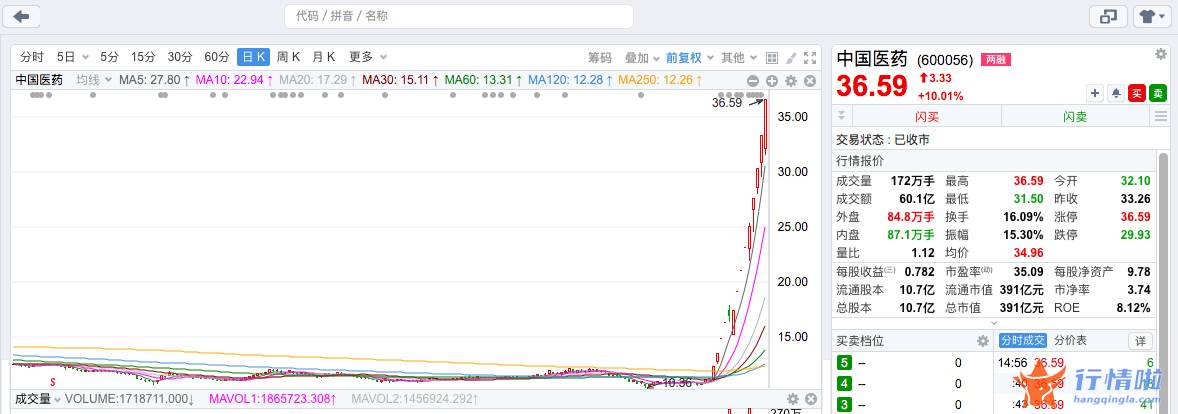Set a price alert with bell icon
The width and height of the screenshot is (1178, 414).
point(1116,93)
